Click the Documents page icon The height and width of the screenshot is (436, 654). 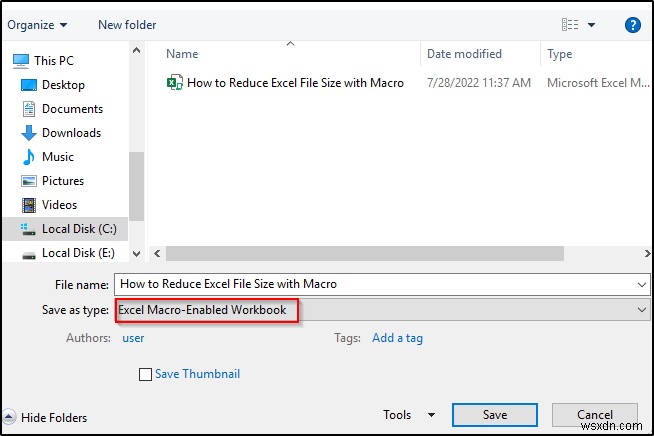pos(28,109)
